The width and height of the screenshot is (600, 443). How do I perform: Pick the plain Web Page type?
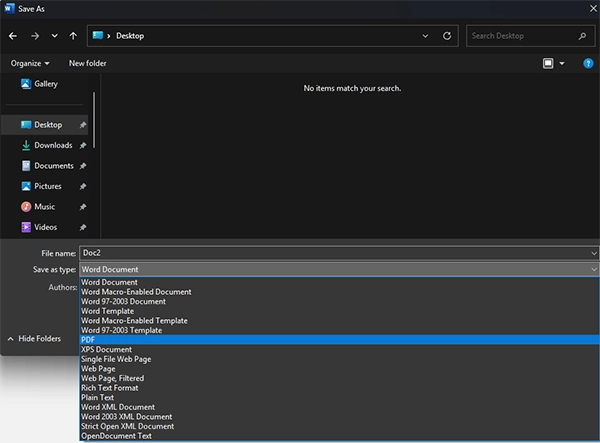point(339,369)
